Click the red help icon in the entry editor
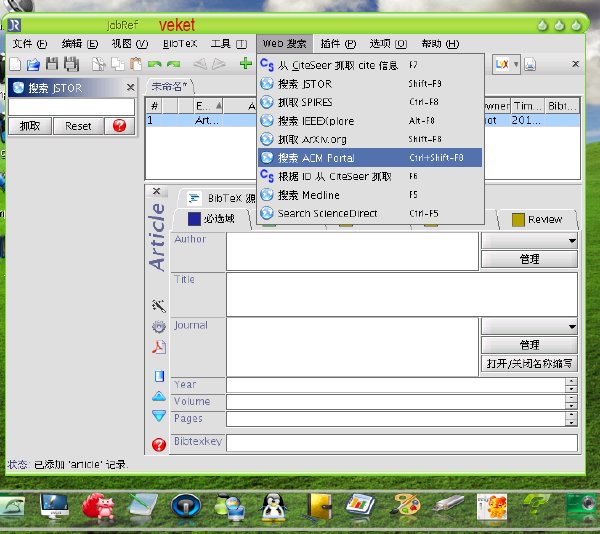The image size is (600, 534). [159, 444]
